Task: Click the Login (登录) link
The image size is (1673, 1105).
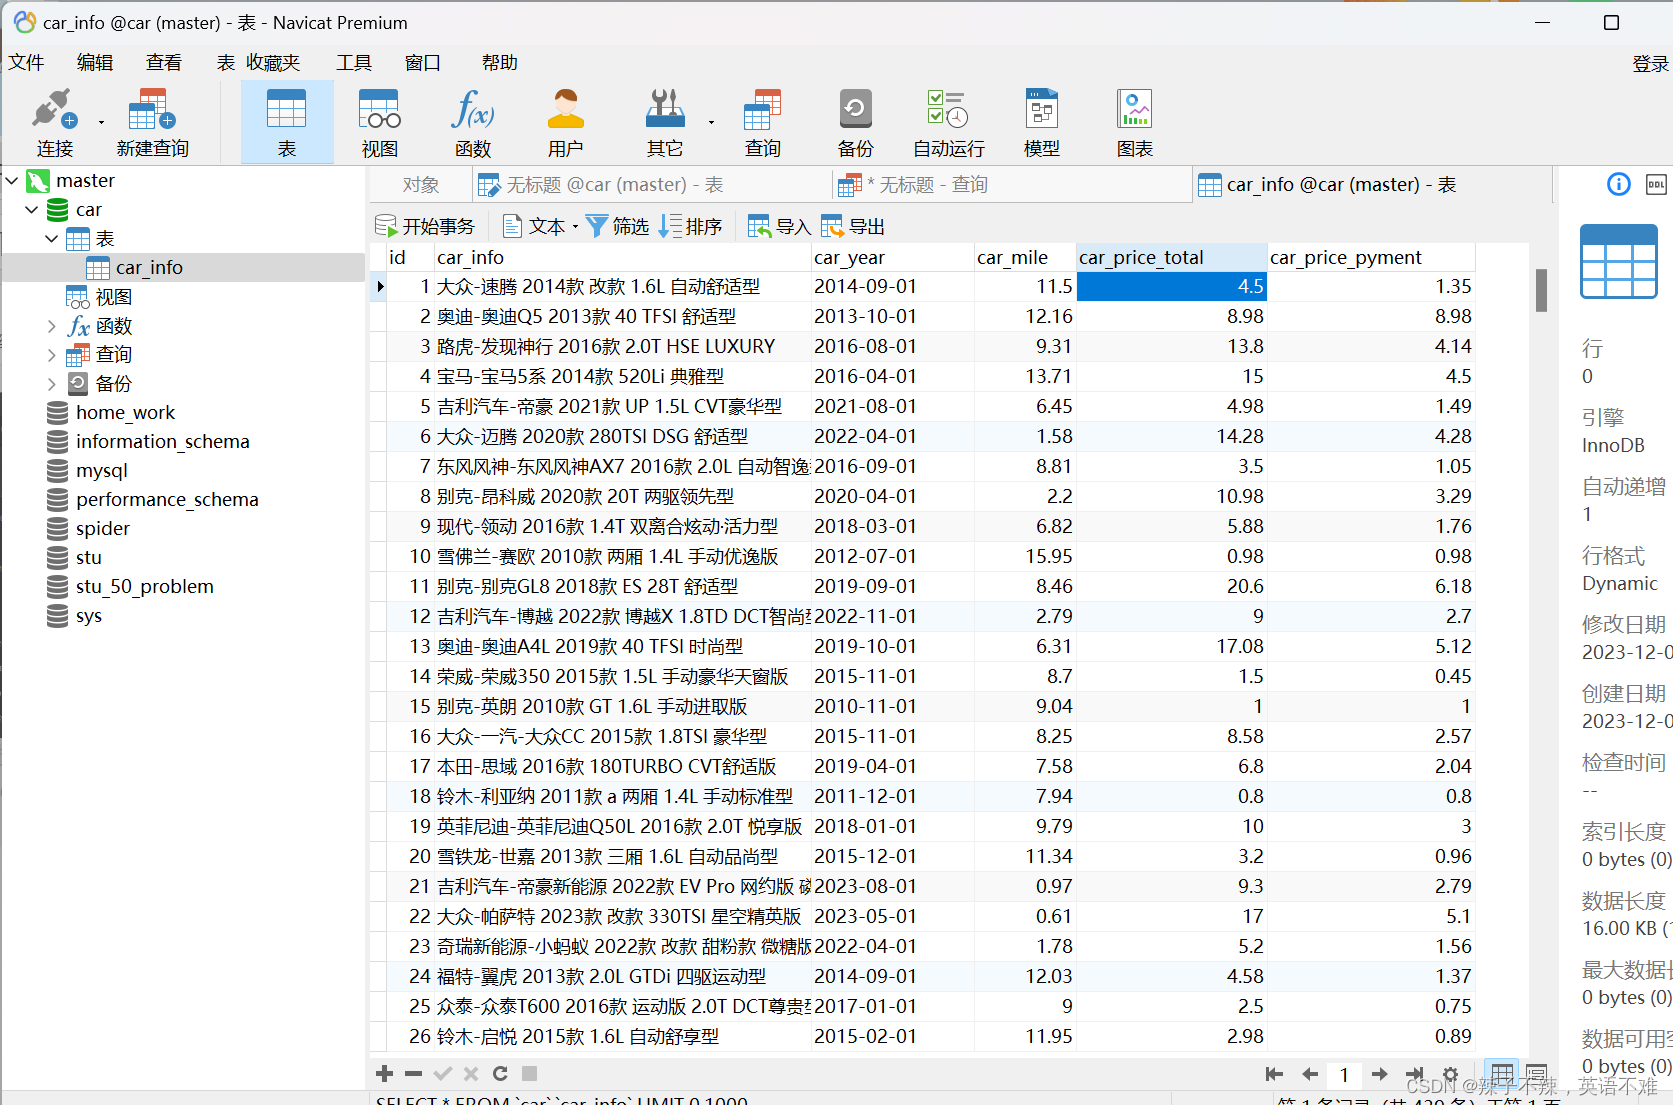Action: tap(1650, 64)
